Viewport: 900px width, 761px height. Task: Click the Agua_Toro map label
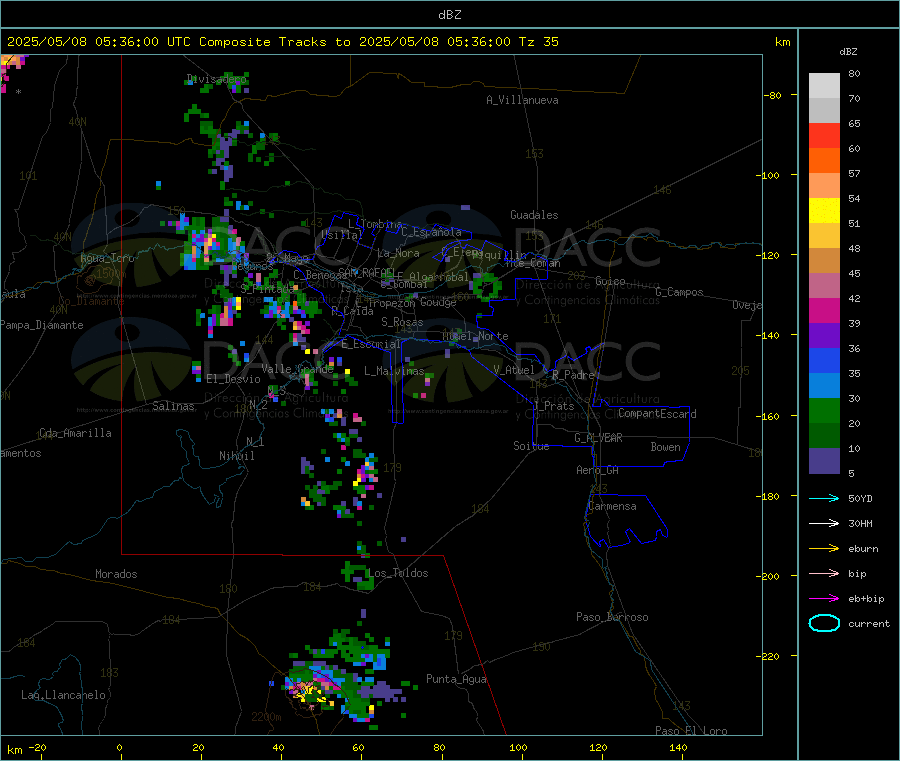tap(107, 258)
